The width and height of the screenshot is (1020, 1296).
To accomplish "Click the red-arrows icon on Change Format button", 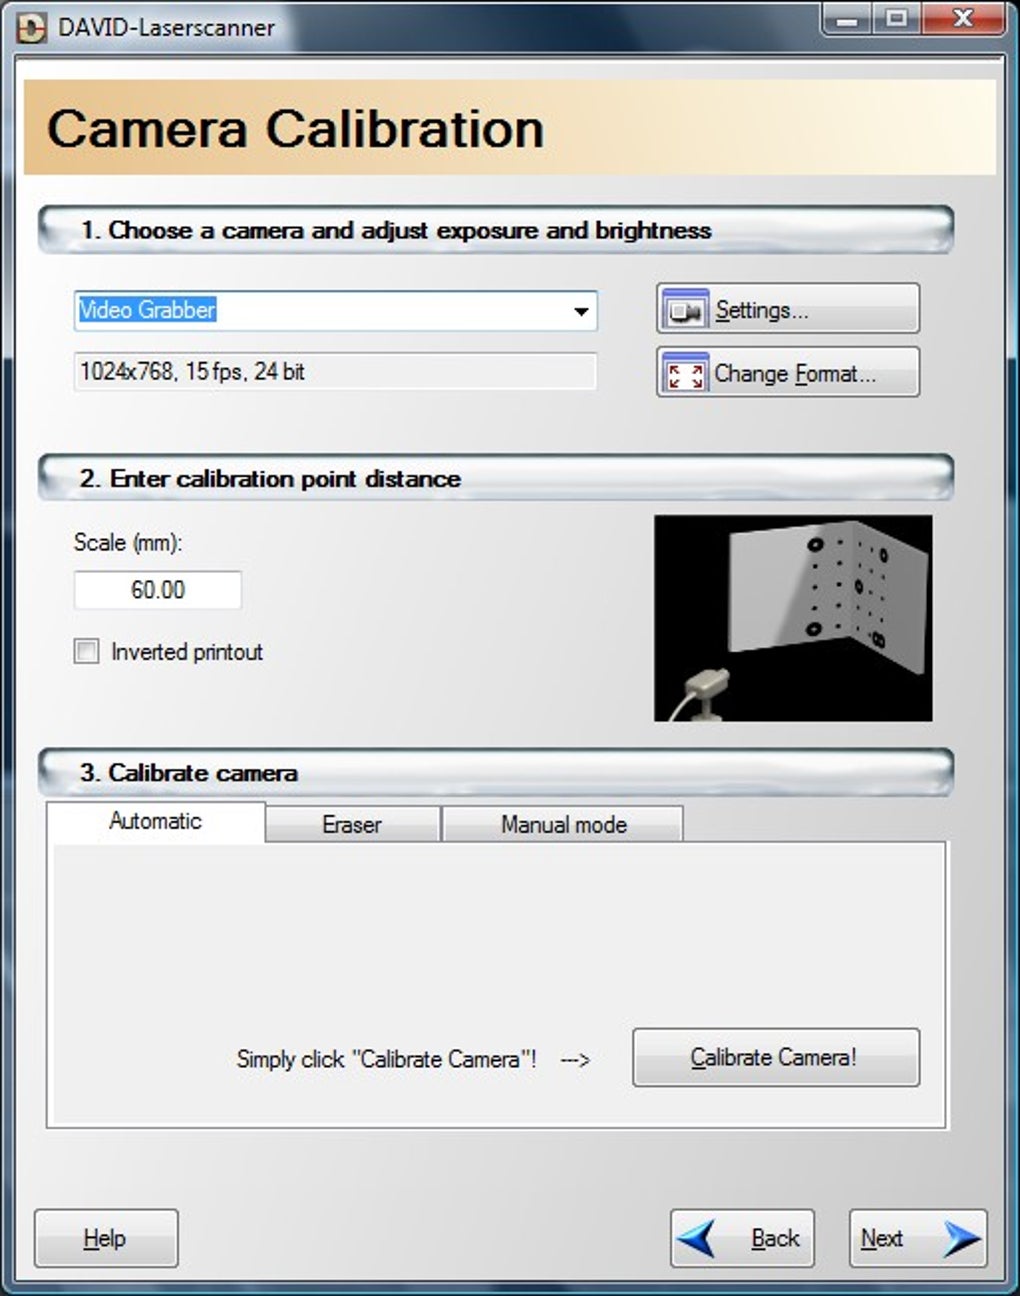I will (x=684, y=373).
